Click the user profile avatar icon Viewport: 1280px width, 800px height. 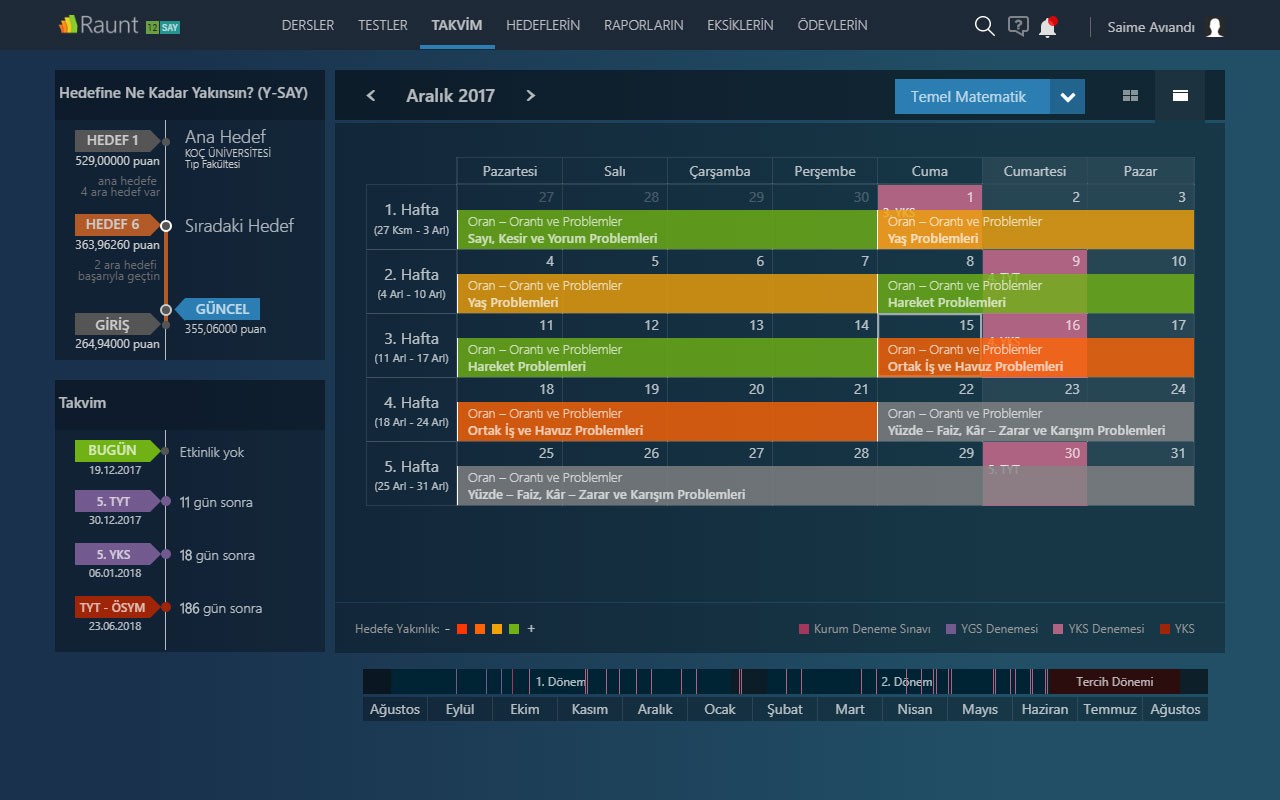click(1215, 27)
